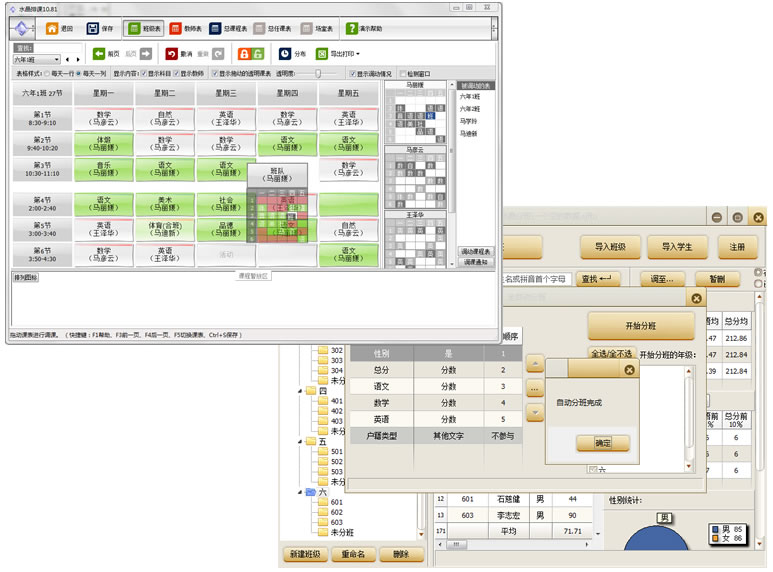Toggle 显示教师 checkbox
This screenshot has width=773, height=572.
click(x=178, y=74)
